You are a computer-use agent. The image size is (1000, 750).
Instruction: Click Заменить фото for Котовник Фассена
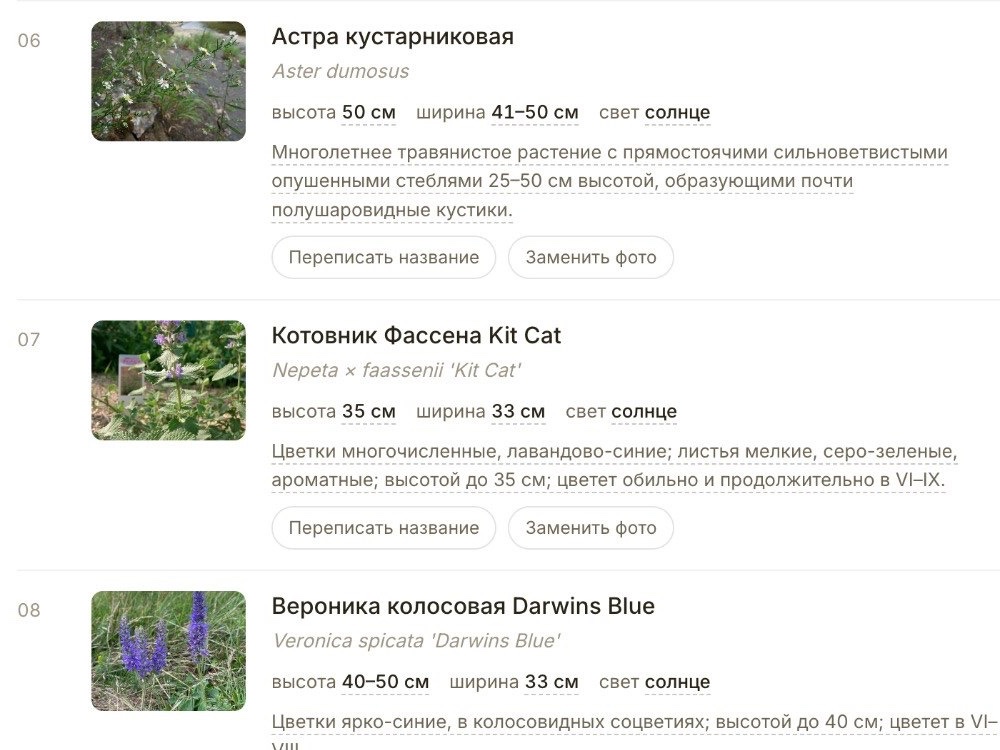pyautogui.click(x=591, y=528)
